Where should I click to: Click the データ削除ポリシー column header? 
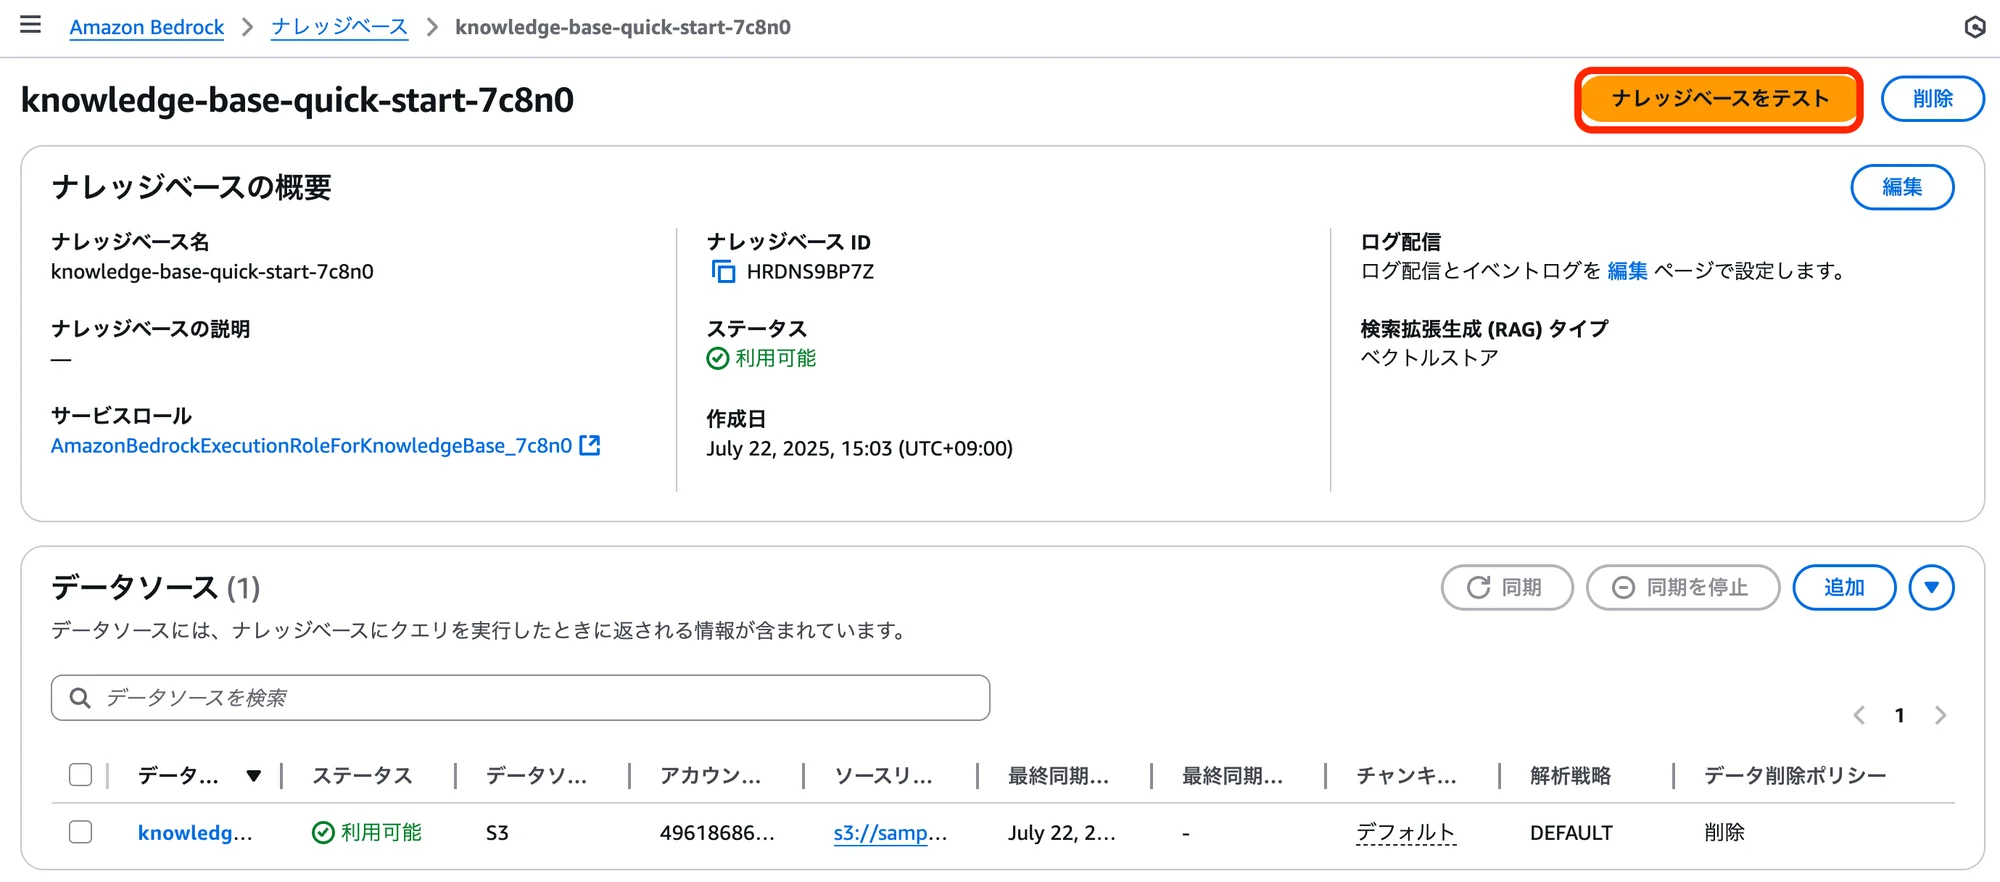click(1795, 776)
